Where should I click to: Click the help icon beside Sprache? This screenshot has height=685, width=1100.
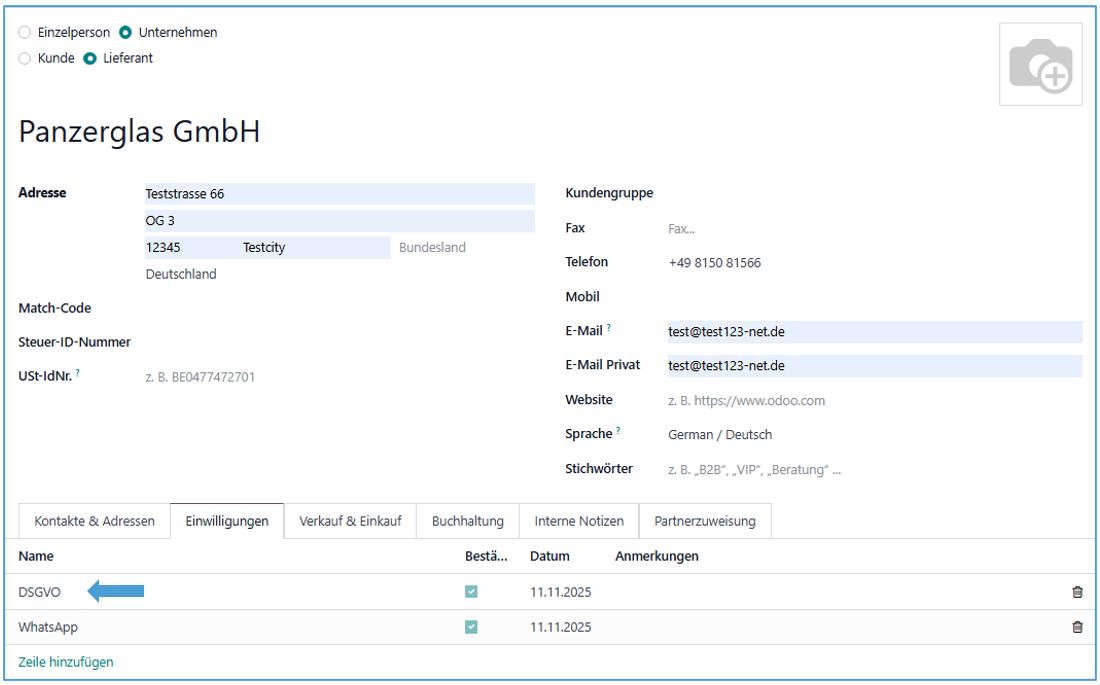[x=616, y=432]
